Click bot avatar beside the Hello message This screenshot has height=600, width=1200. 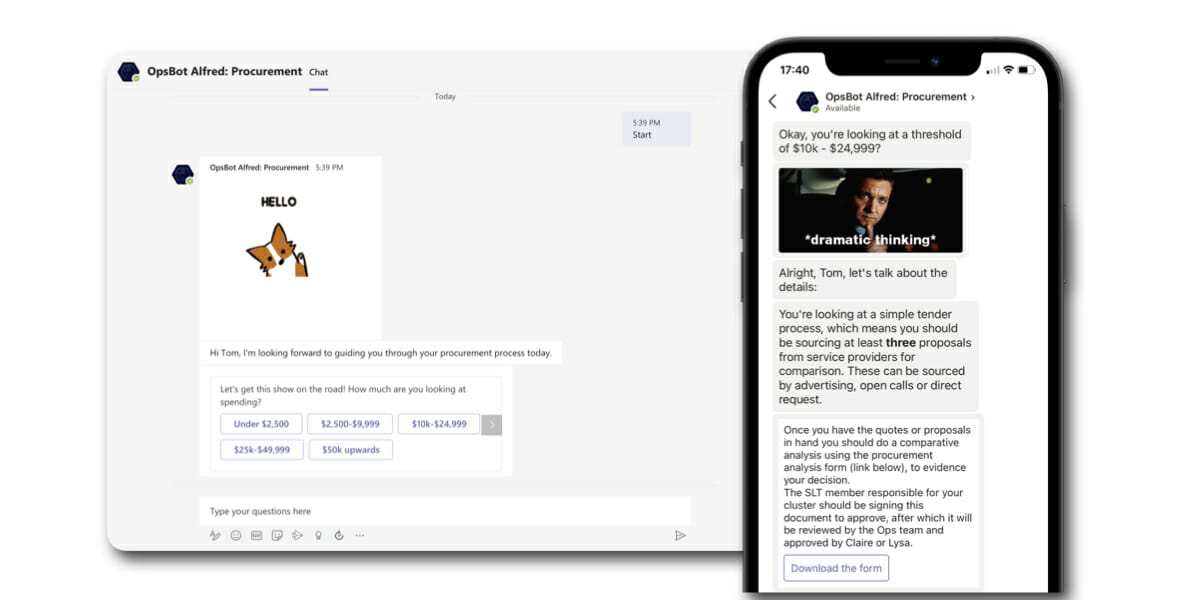183,174
